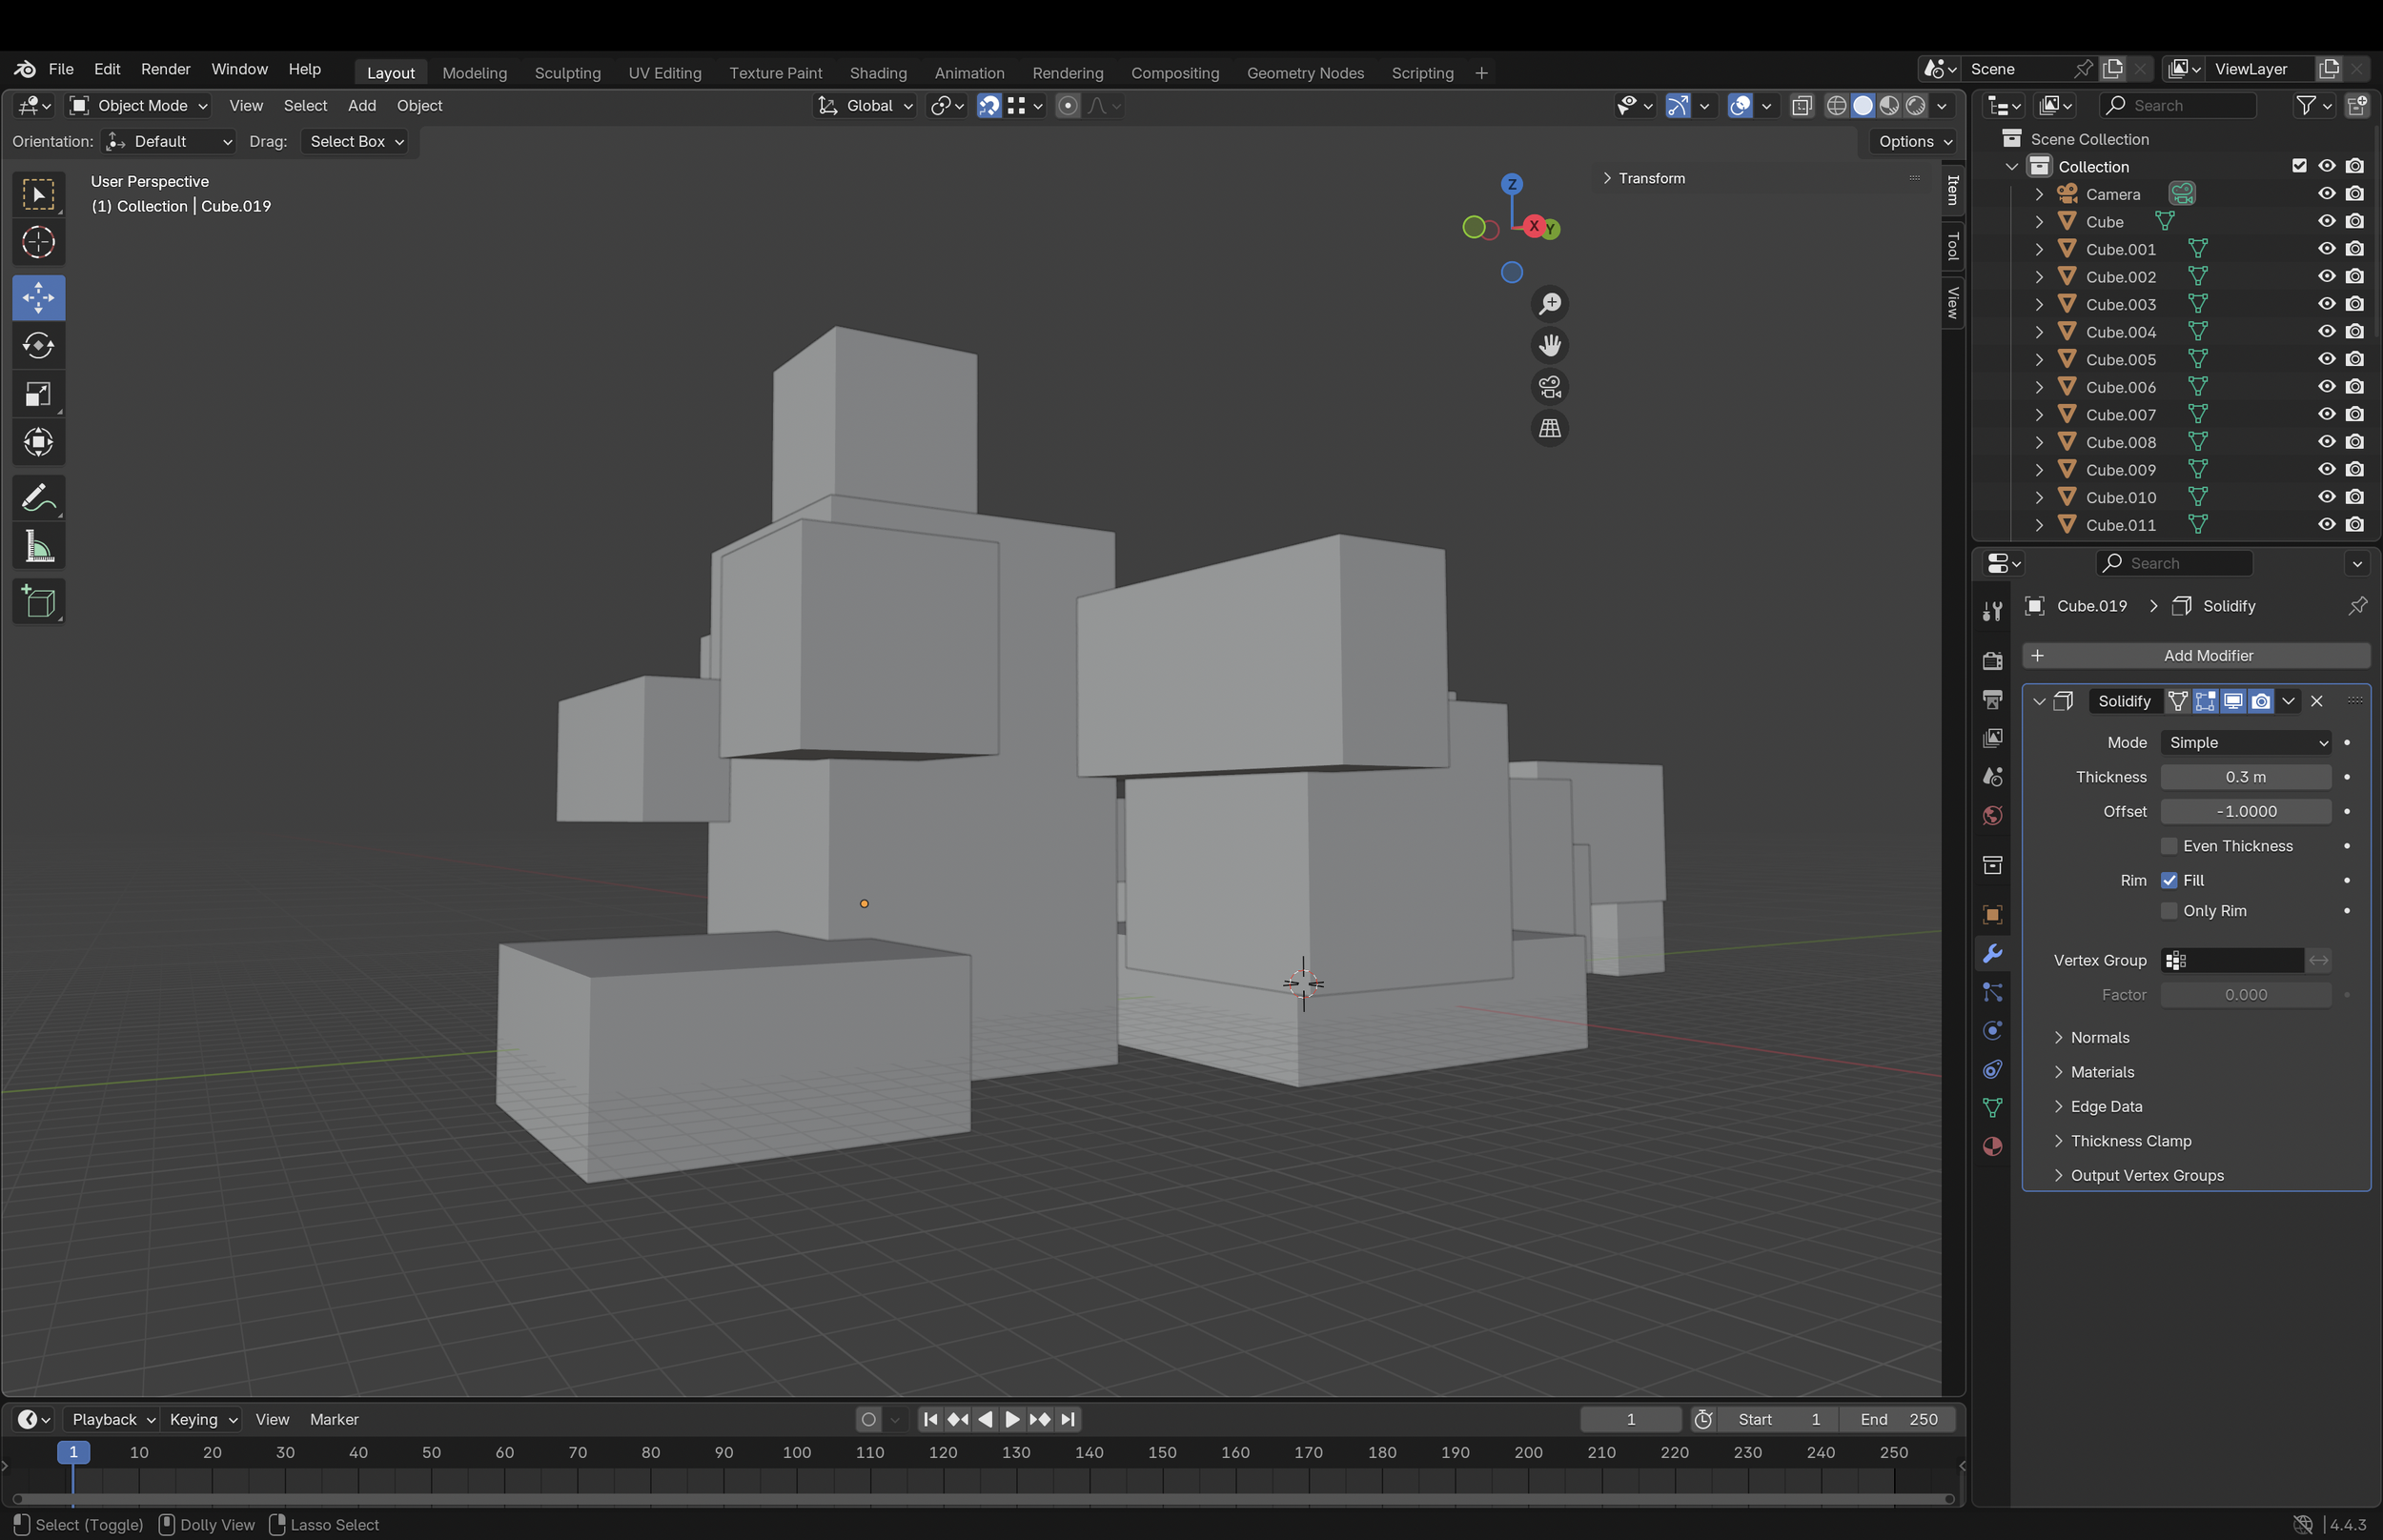Enable the Even Thickness checkbox
This screenshot has width=2383, height=1540.
(2169, 846)
